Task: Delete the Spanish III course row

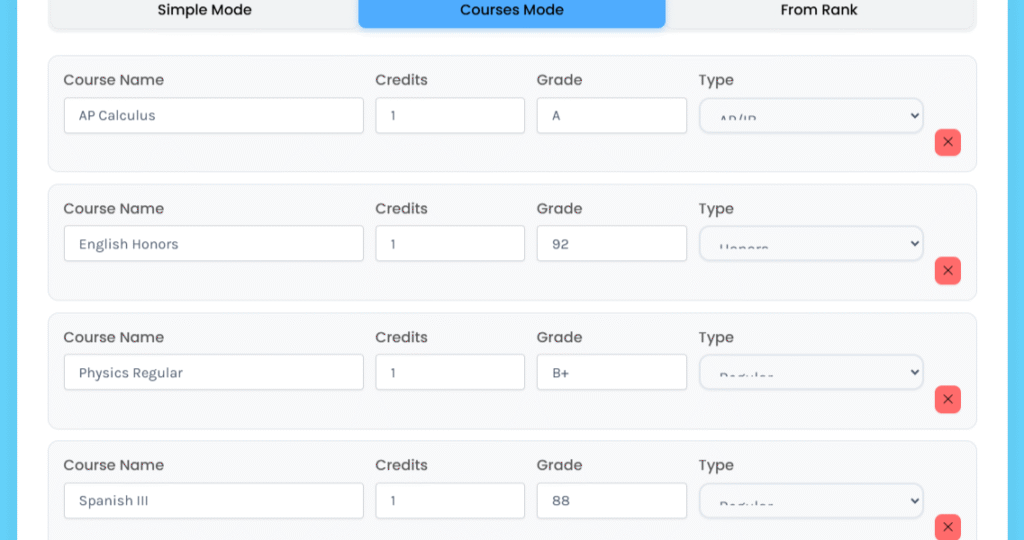Action: (x=947, y=527)
